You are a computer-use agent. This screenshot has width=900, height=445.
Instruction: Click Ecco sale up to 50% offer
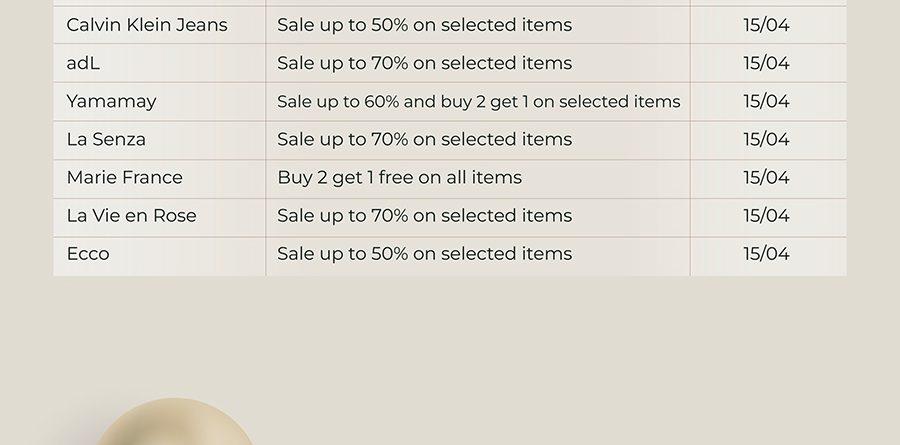425,254
